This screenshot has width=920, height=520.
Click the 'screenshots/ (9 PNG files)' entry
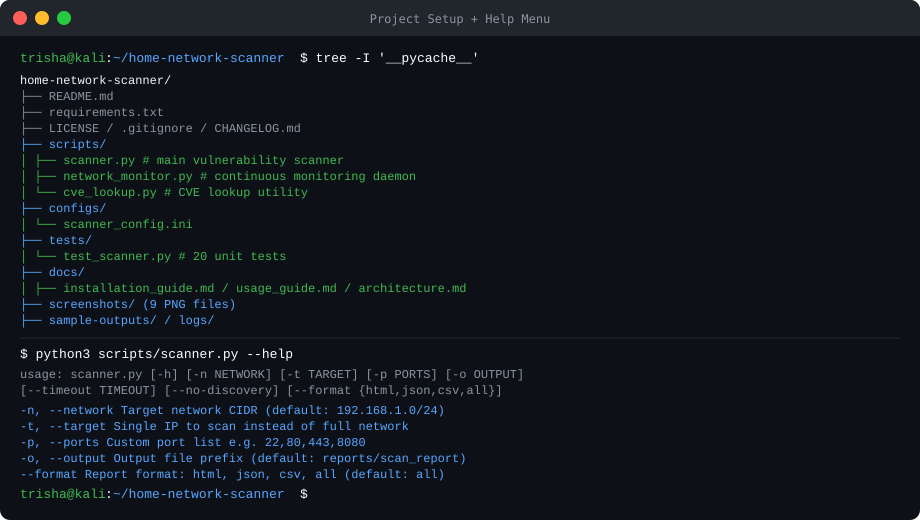tap(142, 304)
